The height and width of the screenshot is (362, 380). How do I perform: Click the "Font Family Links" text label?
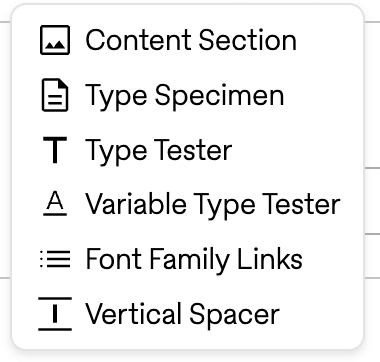click(194, 261)
